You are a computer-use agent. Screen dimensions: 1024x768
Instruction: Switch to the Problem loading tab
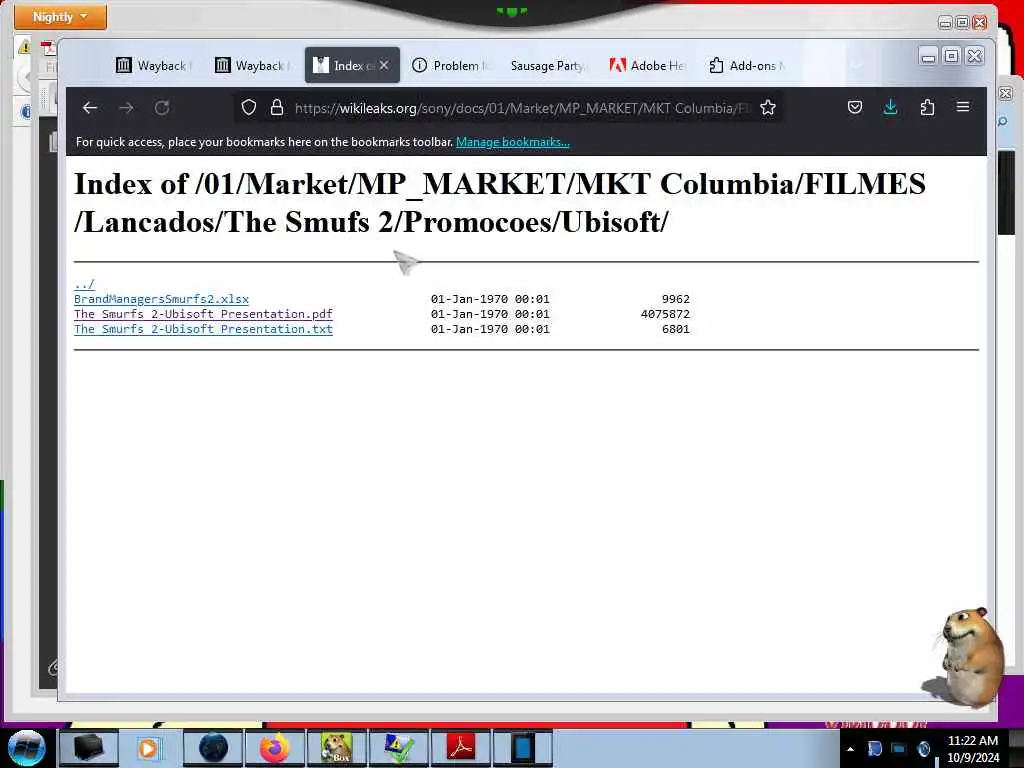tap(450, 65)
